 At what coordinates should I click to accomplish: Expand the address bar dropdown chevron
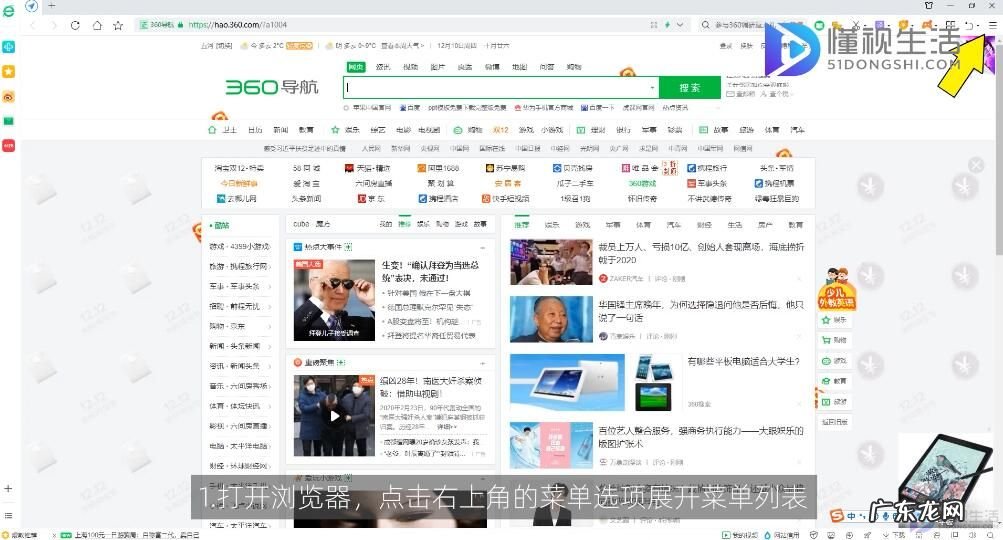[680, 25]
